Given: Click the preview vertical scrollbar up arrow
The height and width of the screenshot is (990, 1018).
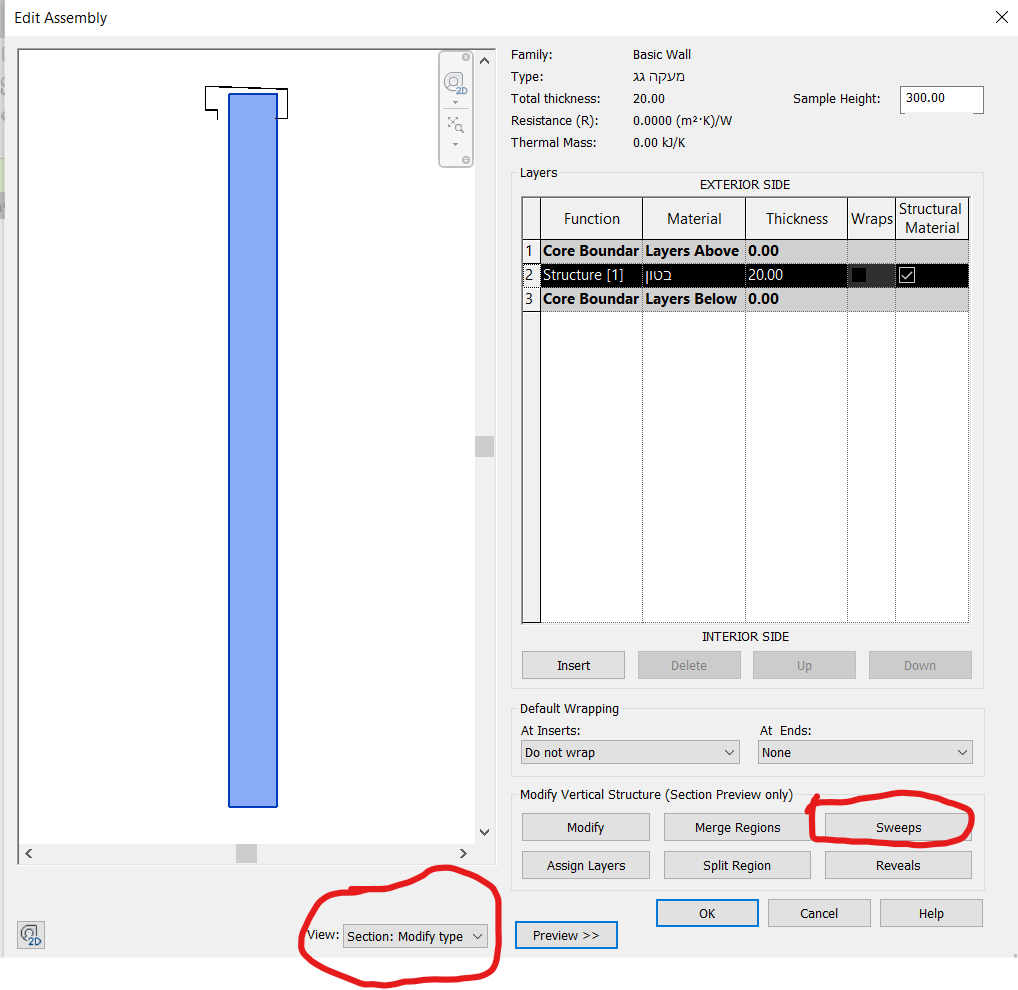Looking at the screenshot, I should coord(484,60).
